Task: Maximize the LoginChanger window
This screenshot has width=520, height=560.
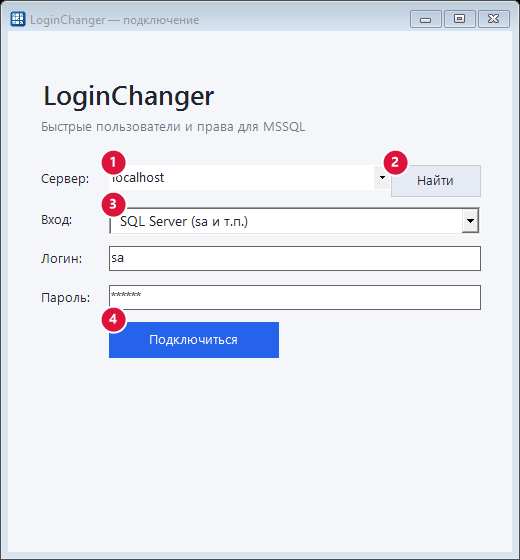Action: click(459, 19)
